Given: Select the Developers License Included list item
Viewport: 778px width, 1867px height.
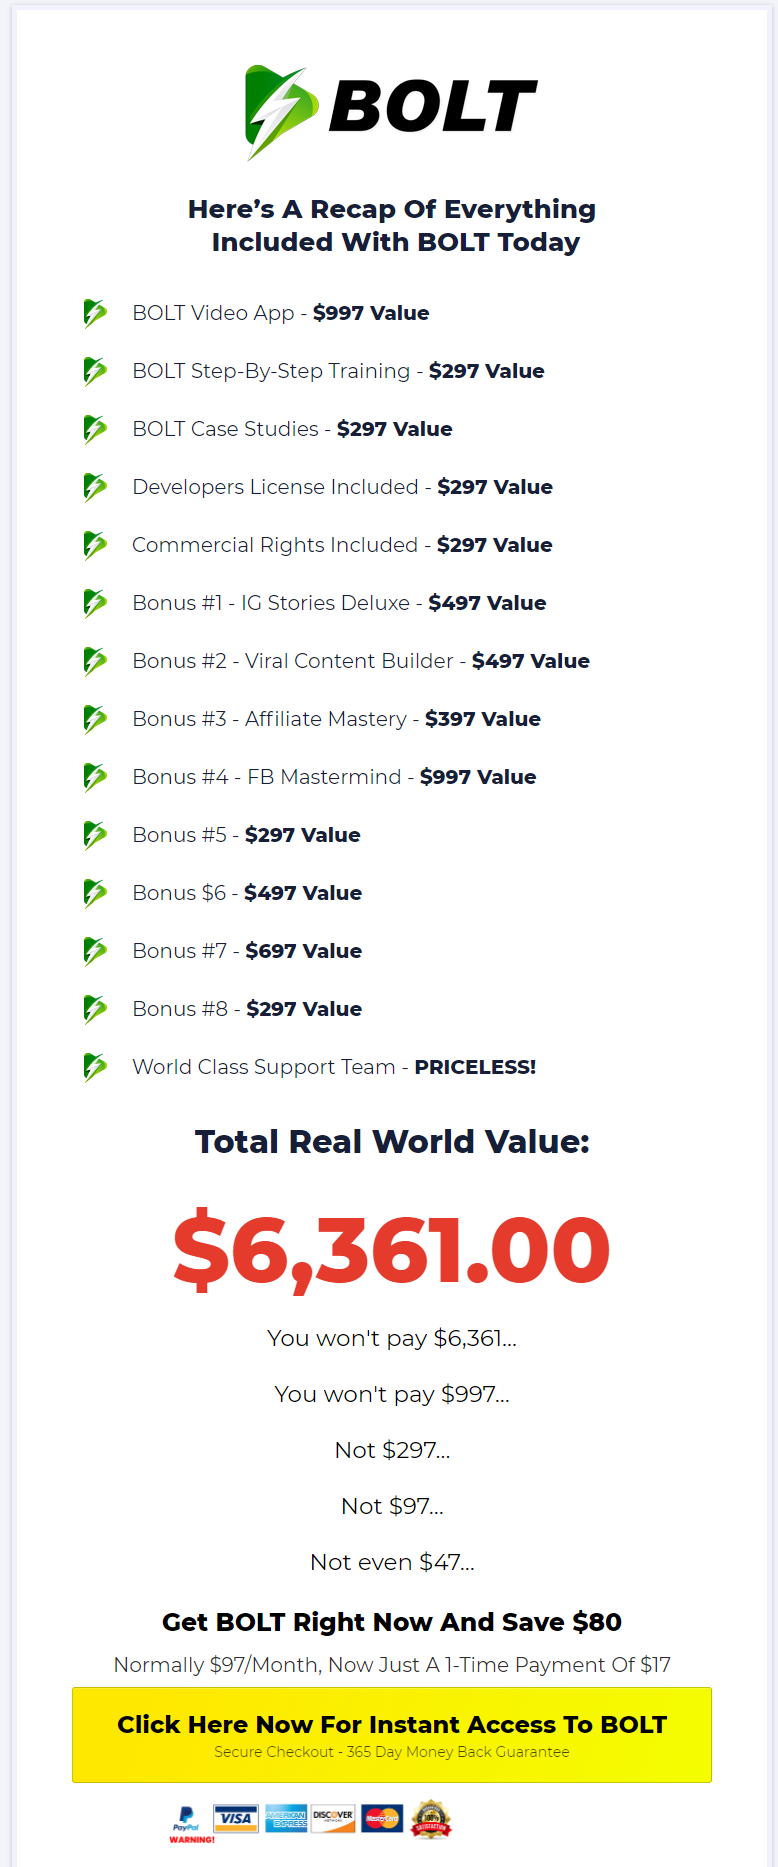Looking at the screenshot, I should pyautogui.click(x=342, y=487).
